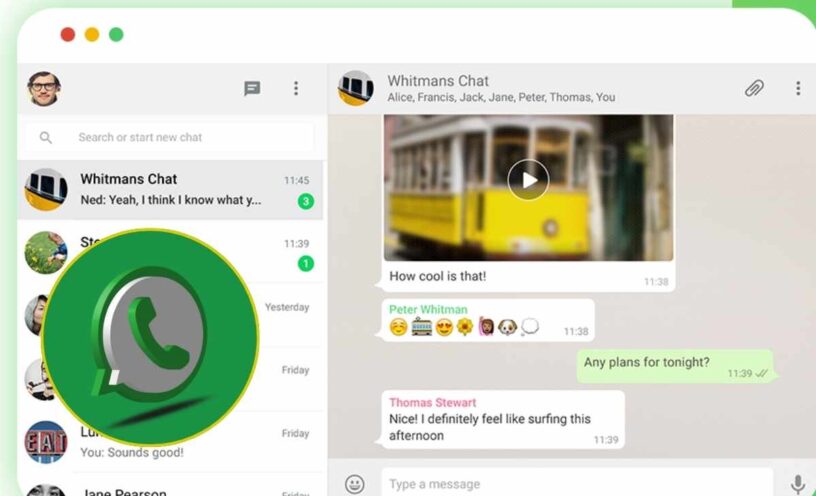Click the surfing this afternoon message
The width and height of the screenshot is (816, 496).
click(503, 419)
